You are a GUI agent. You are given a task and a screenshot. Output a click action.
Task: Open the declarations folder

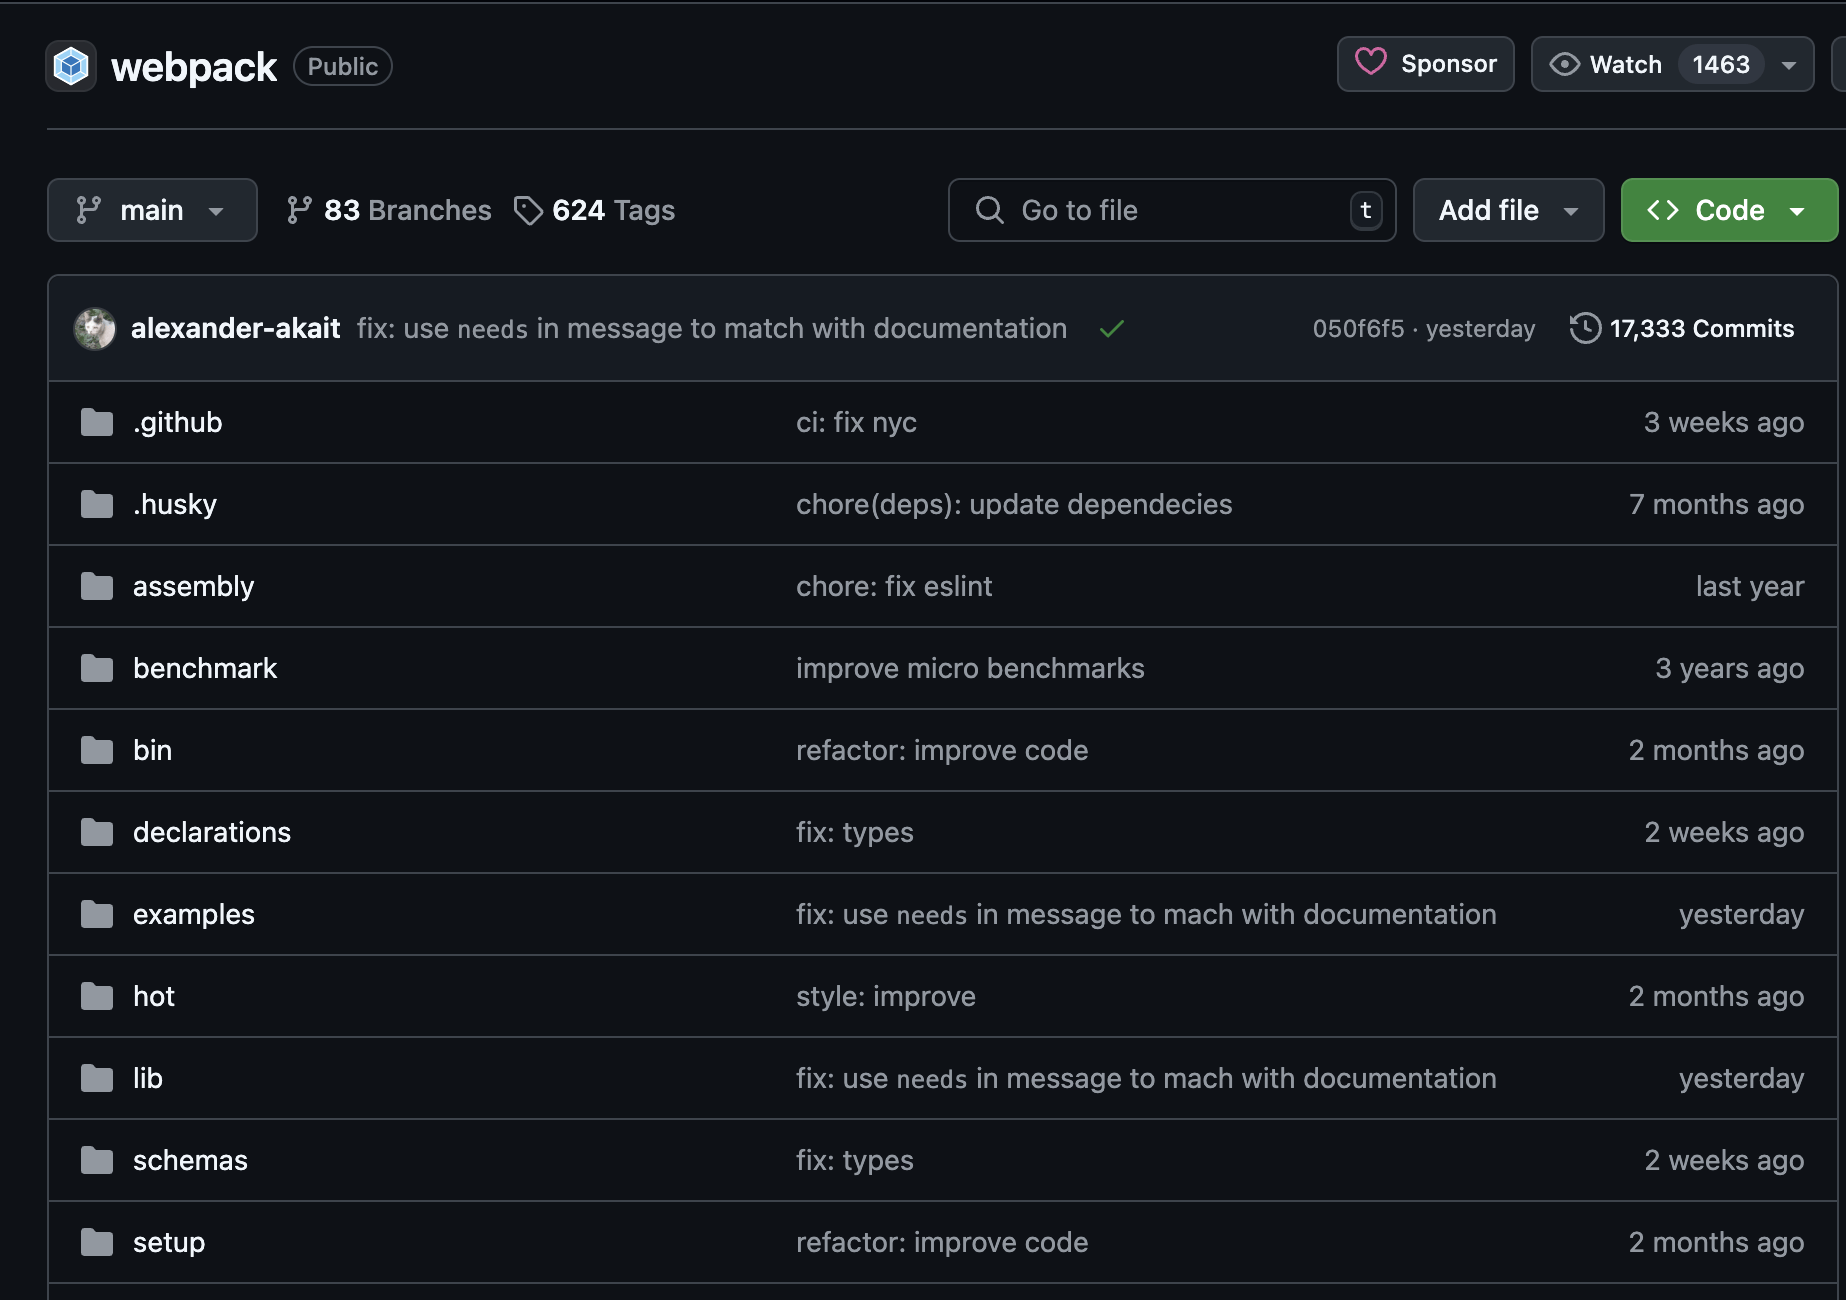tap(212, 832)
